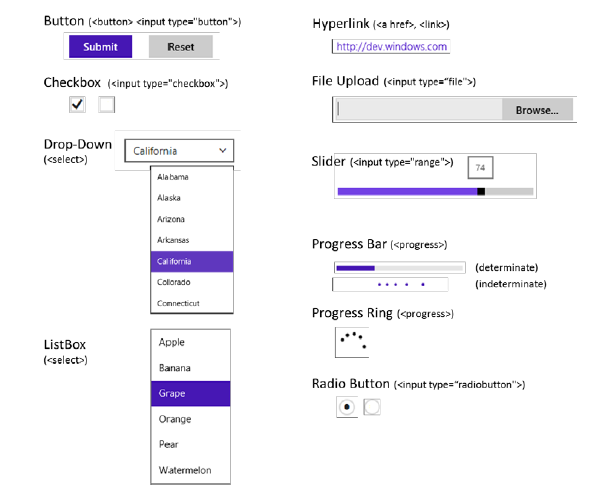Click the purple Submit button
Image resolution: width=616 pixels, height=489 pixels.
[x=101, y=47]
